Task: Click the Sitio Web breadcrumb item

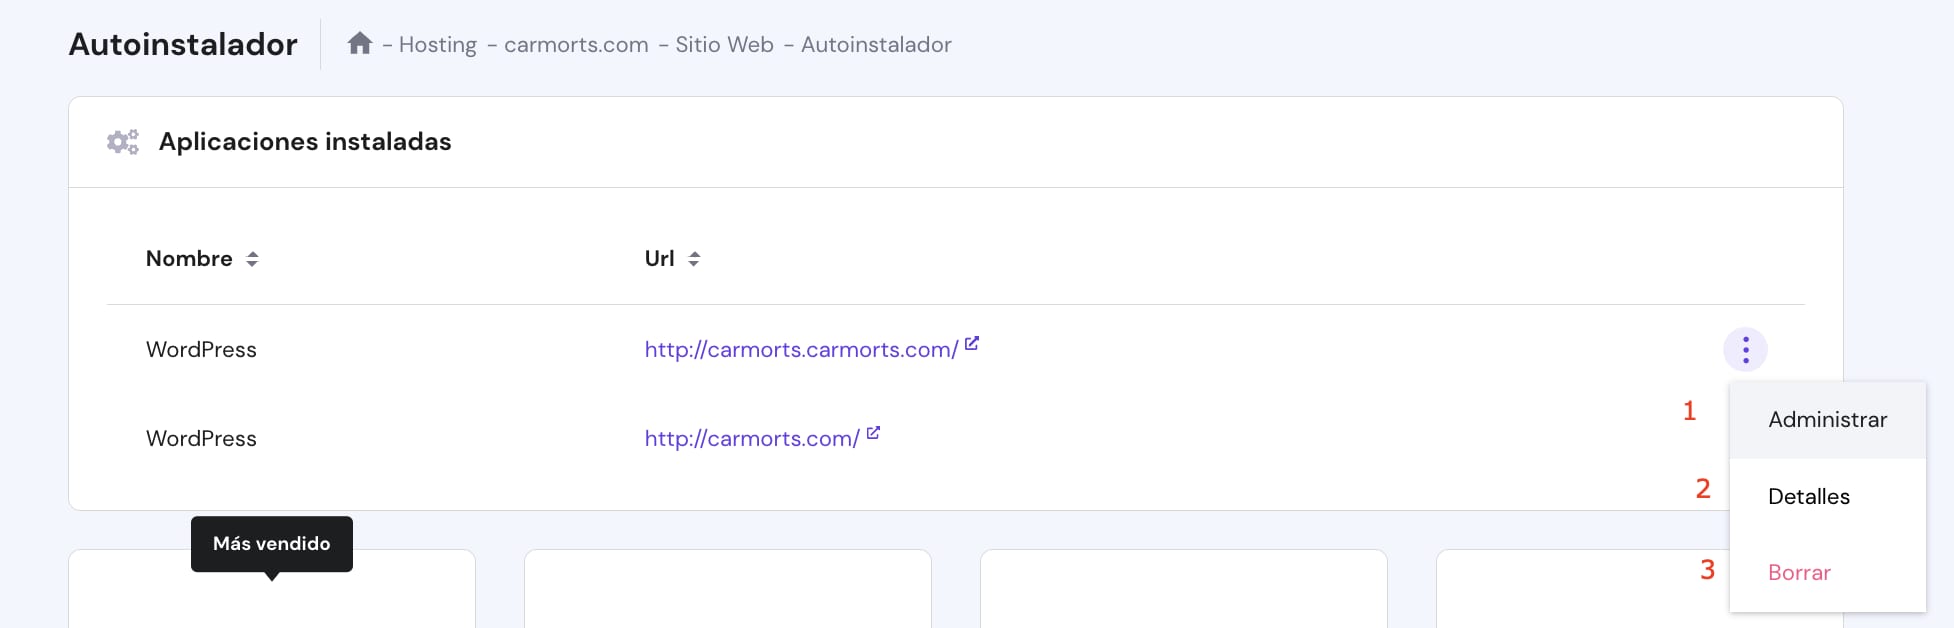Action: pyautogui.click(x=724, y=45)
